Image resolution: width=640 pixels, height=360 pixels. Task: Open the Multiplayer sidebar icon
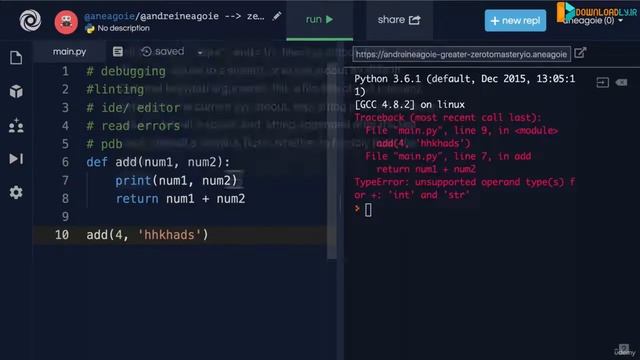click(x=16, y=125)
